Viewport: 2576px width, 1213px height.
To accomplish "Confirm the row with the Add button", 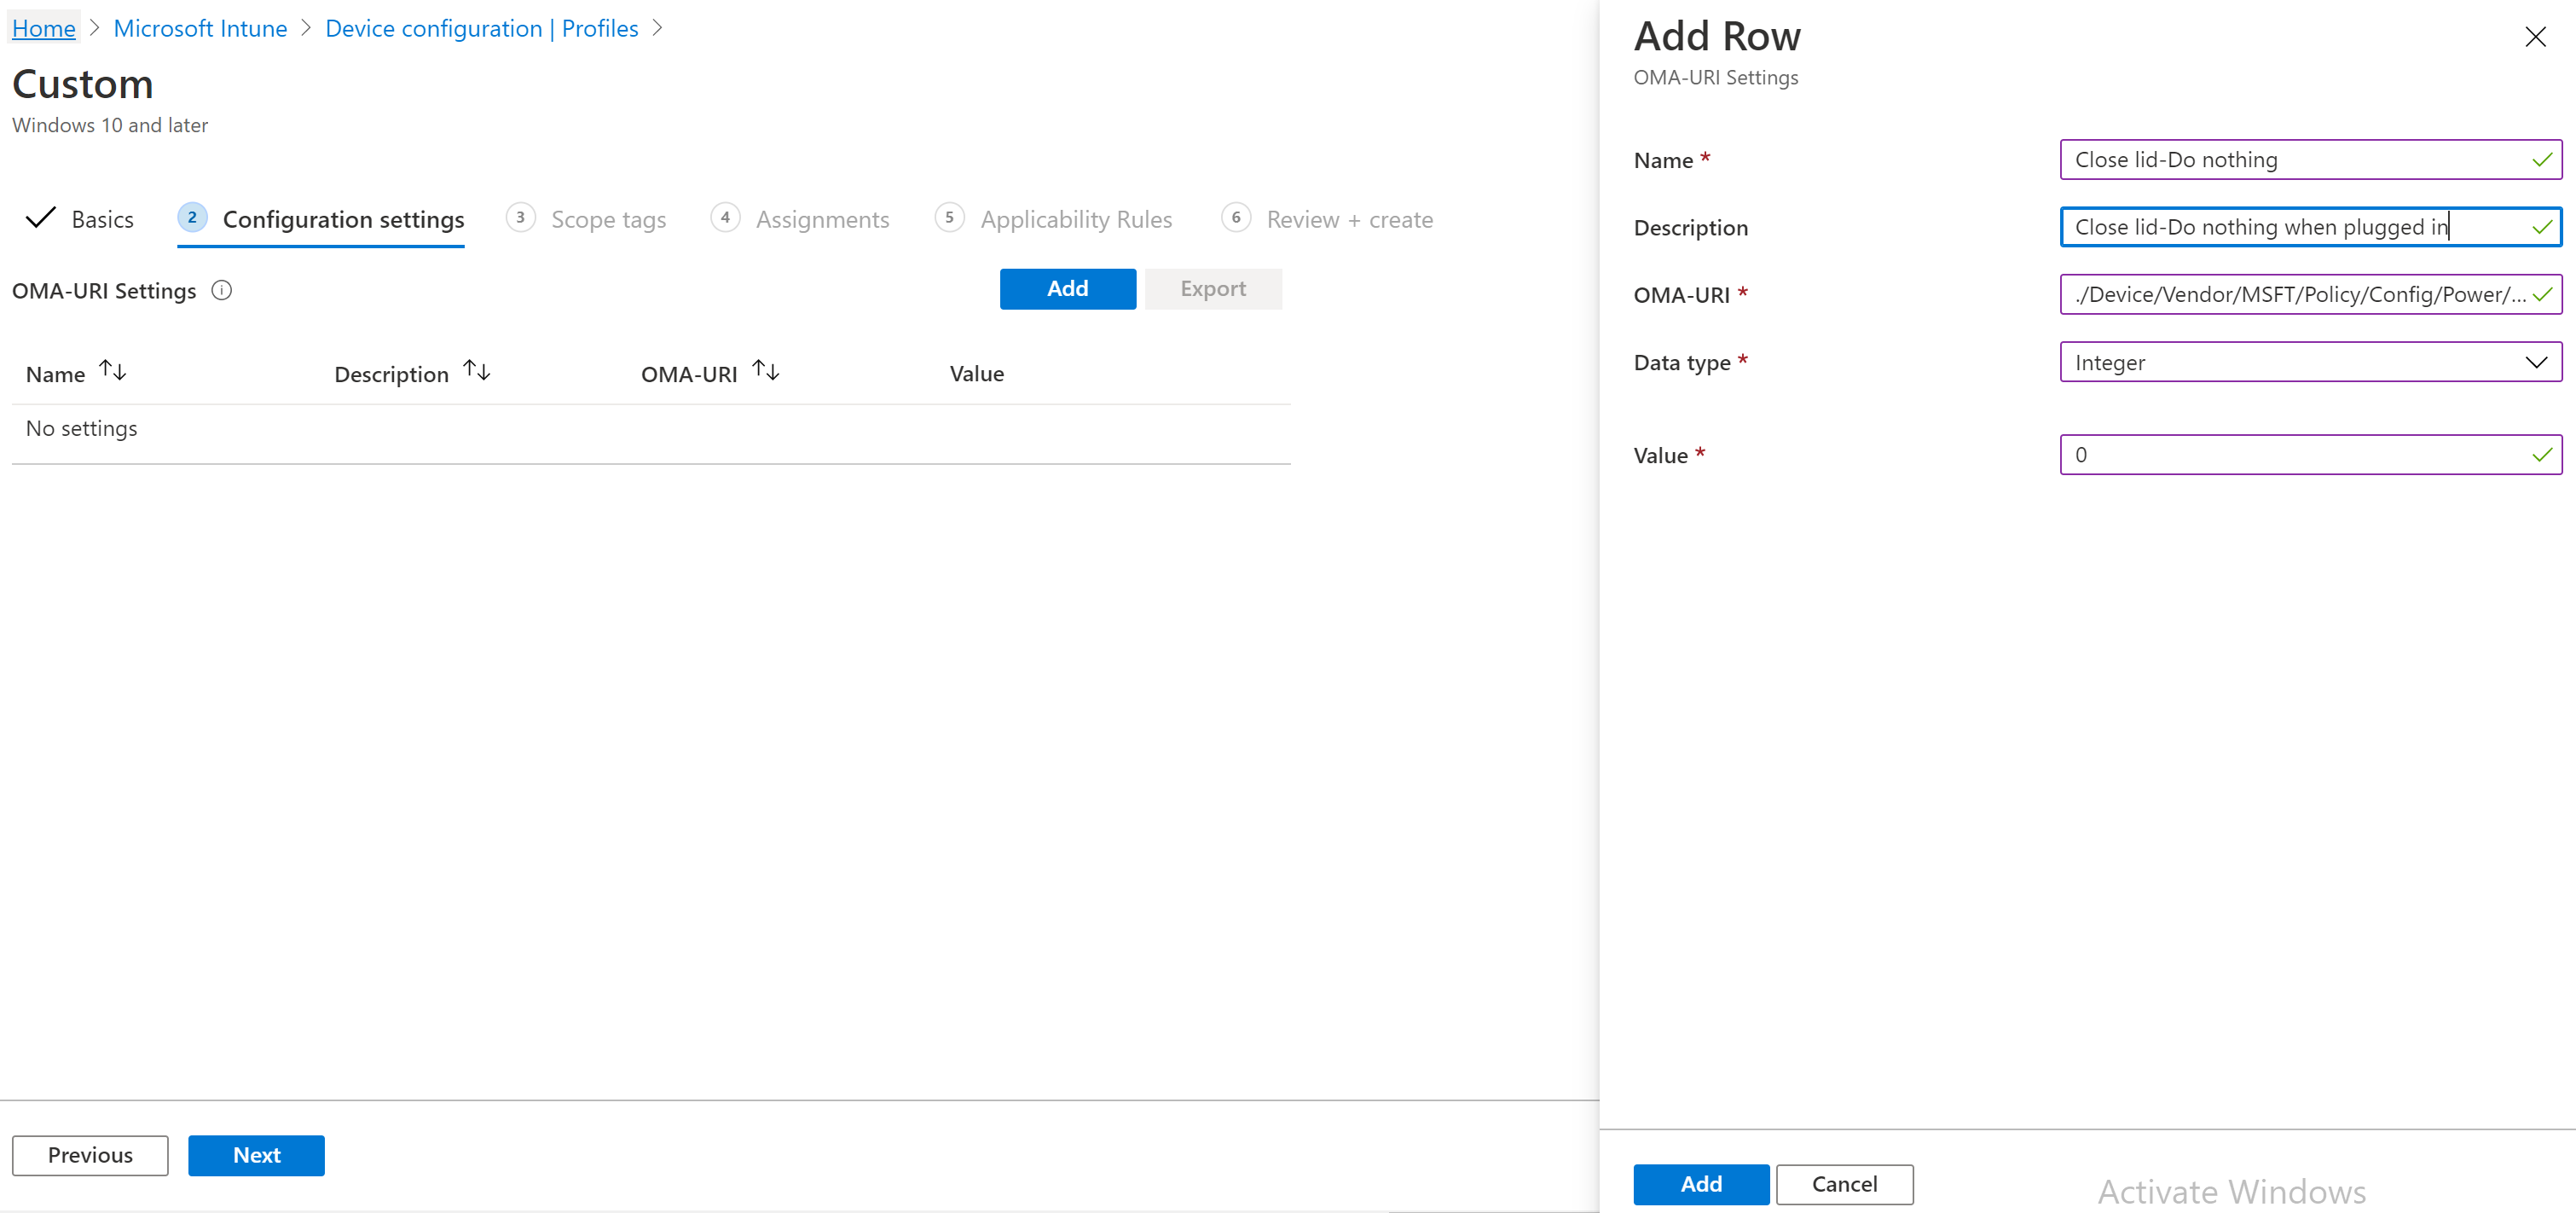I will [1700, 1184].
